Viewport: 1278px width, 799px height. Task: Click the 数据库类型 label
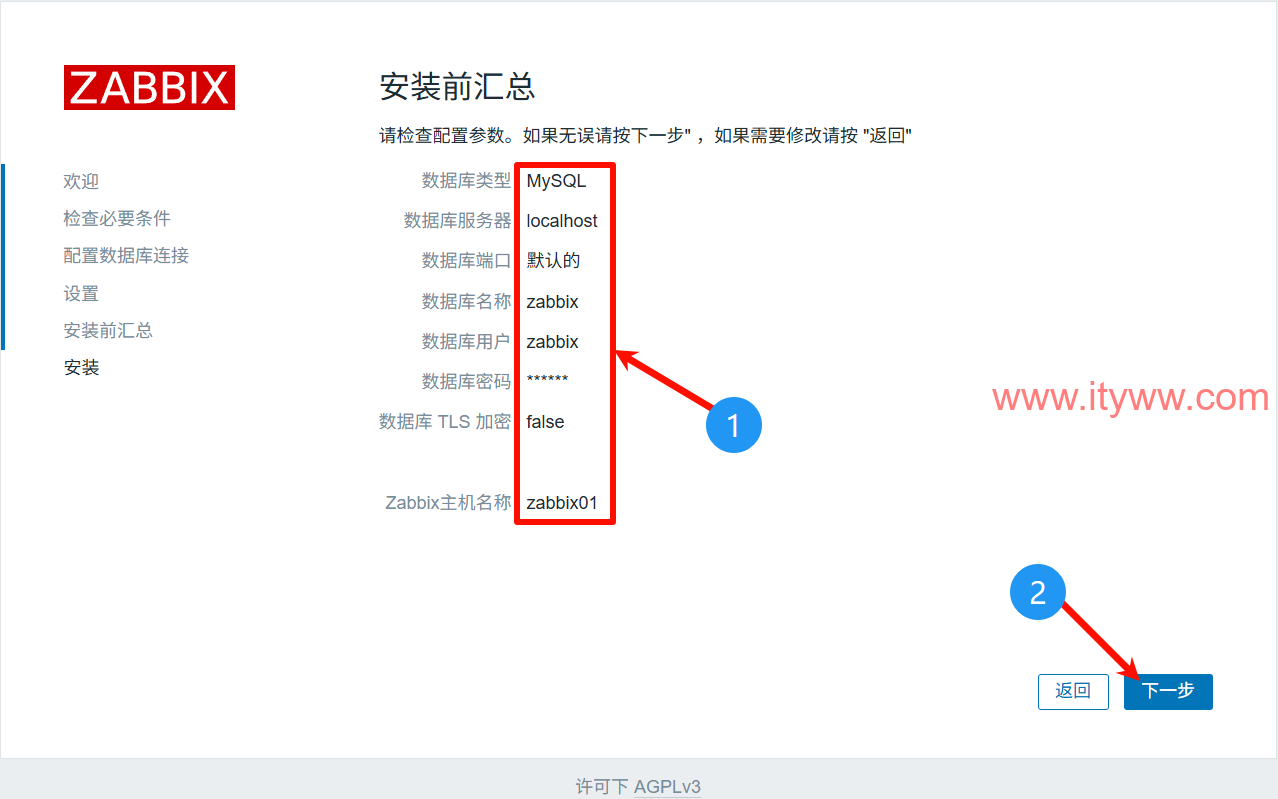(x=466, y=181)
